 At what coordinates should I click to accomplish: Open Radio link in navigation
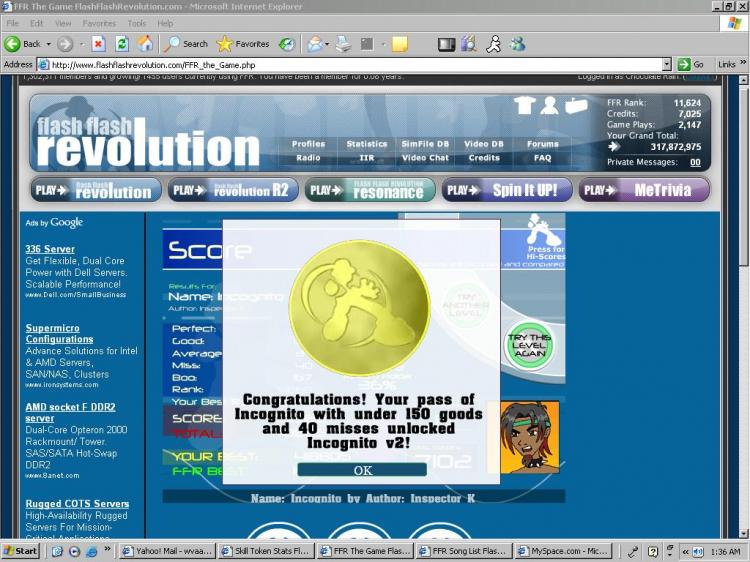pos(308,158)
